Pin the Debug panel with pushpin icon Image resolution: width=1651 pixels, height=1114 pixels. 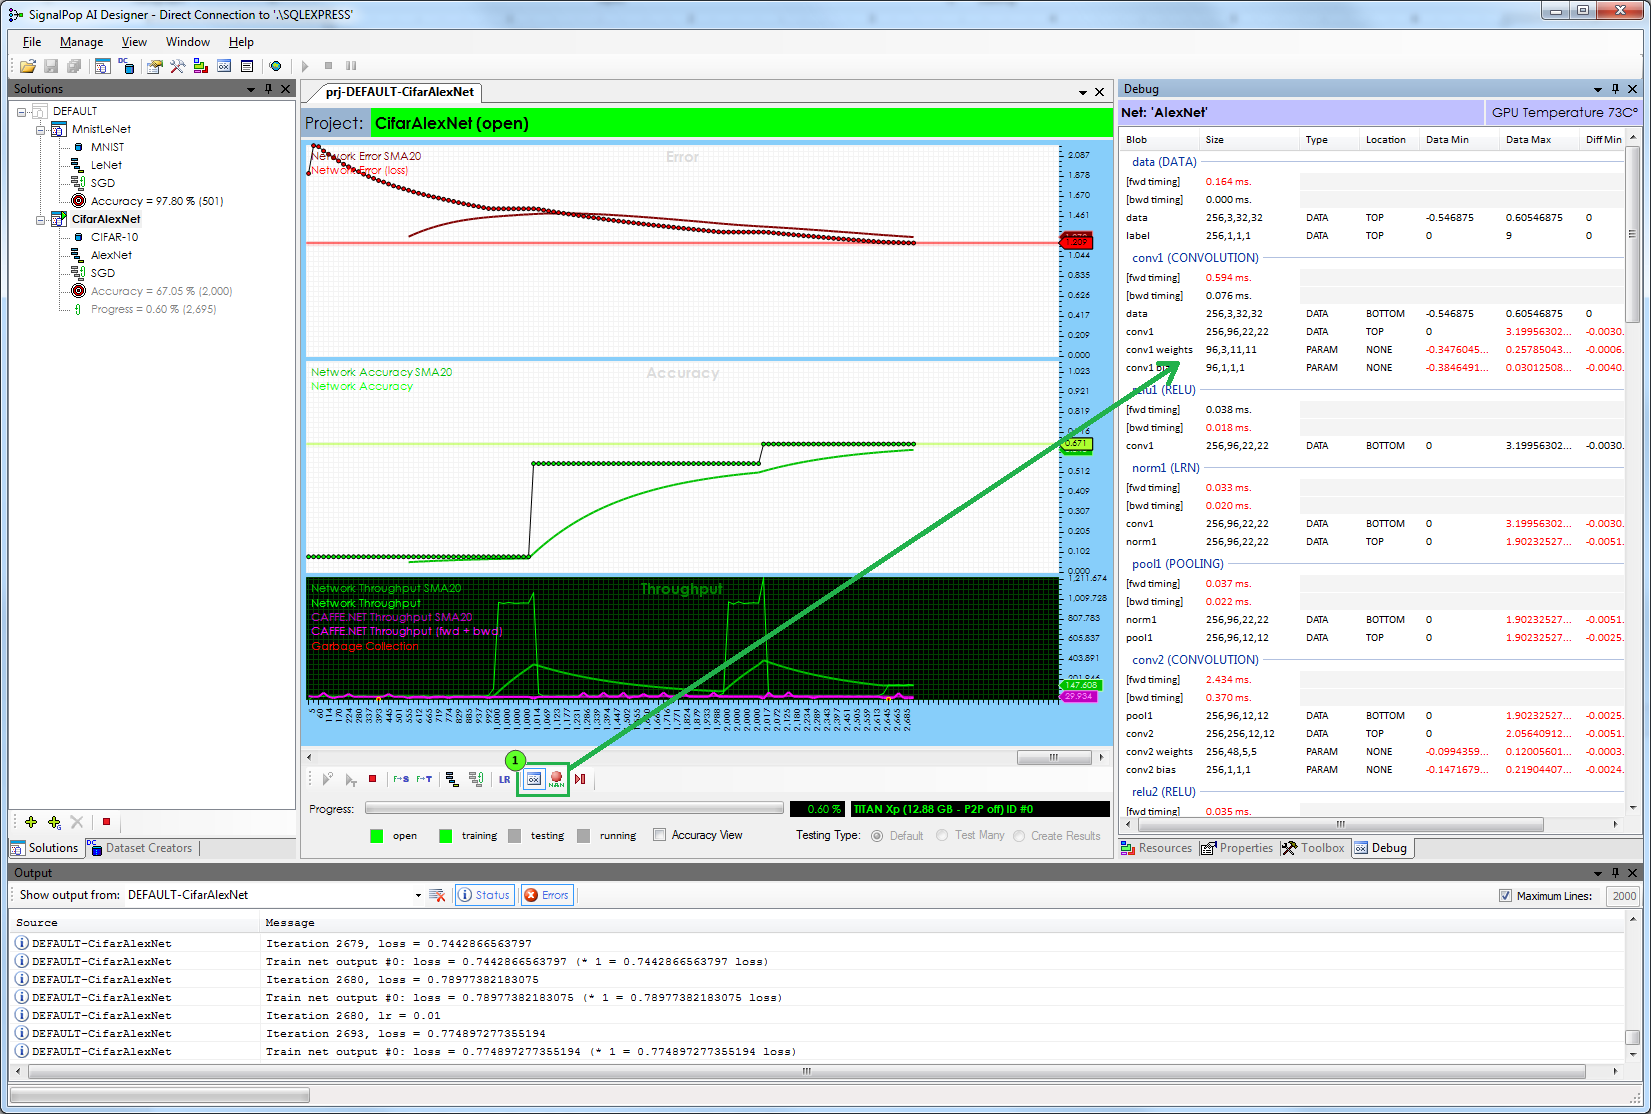tap(1615, 89)
